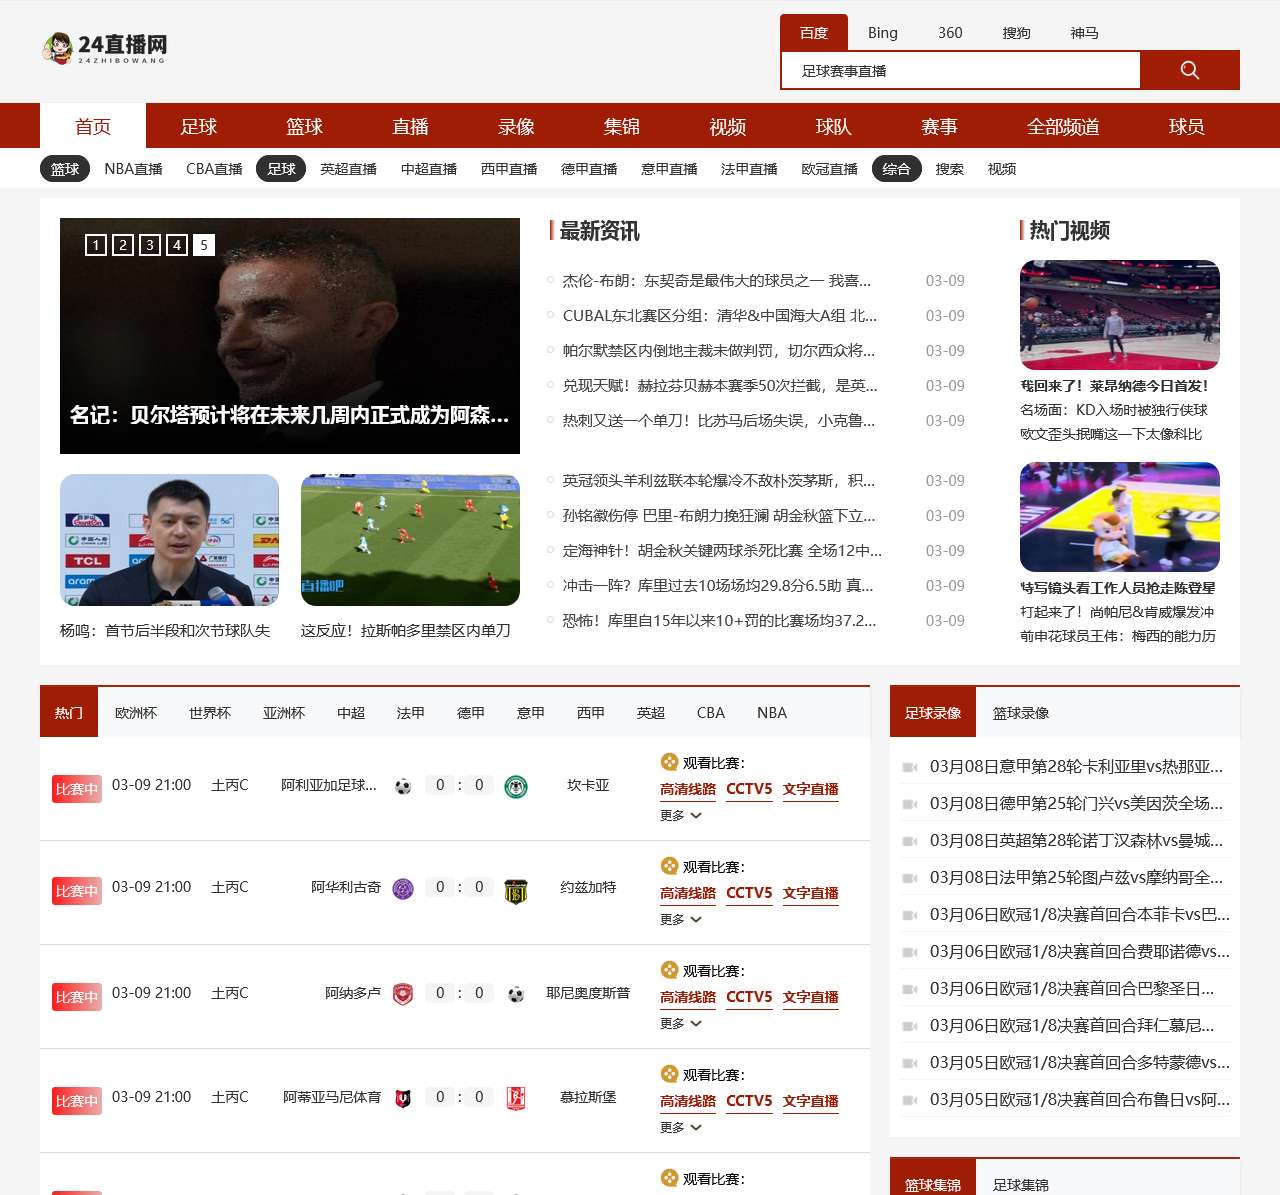Click the 比赛中 badge for 坎卡亚 match
Image resolution: width=1280 pixels, height=1195 pixels.
point(77,789)
